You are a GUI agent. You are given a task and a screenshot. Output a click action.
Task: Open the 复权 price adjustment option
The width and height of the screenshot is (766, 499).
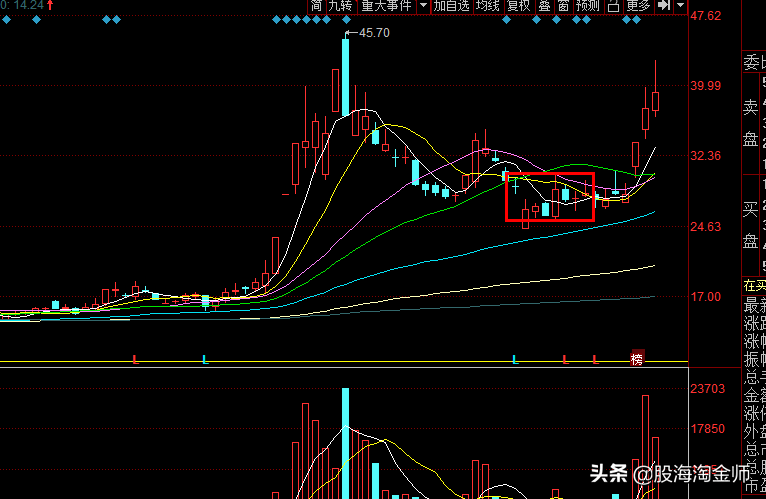(518, 6)
